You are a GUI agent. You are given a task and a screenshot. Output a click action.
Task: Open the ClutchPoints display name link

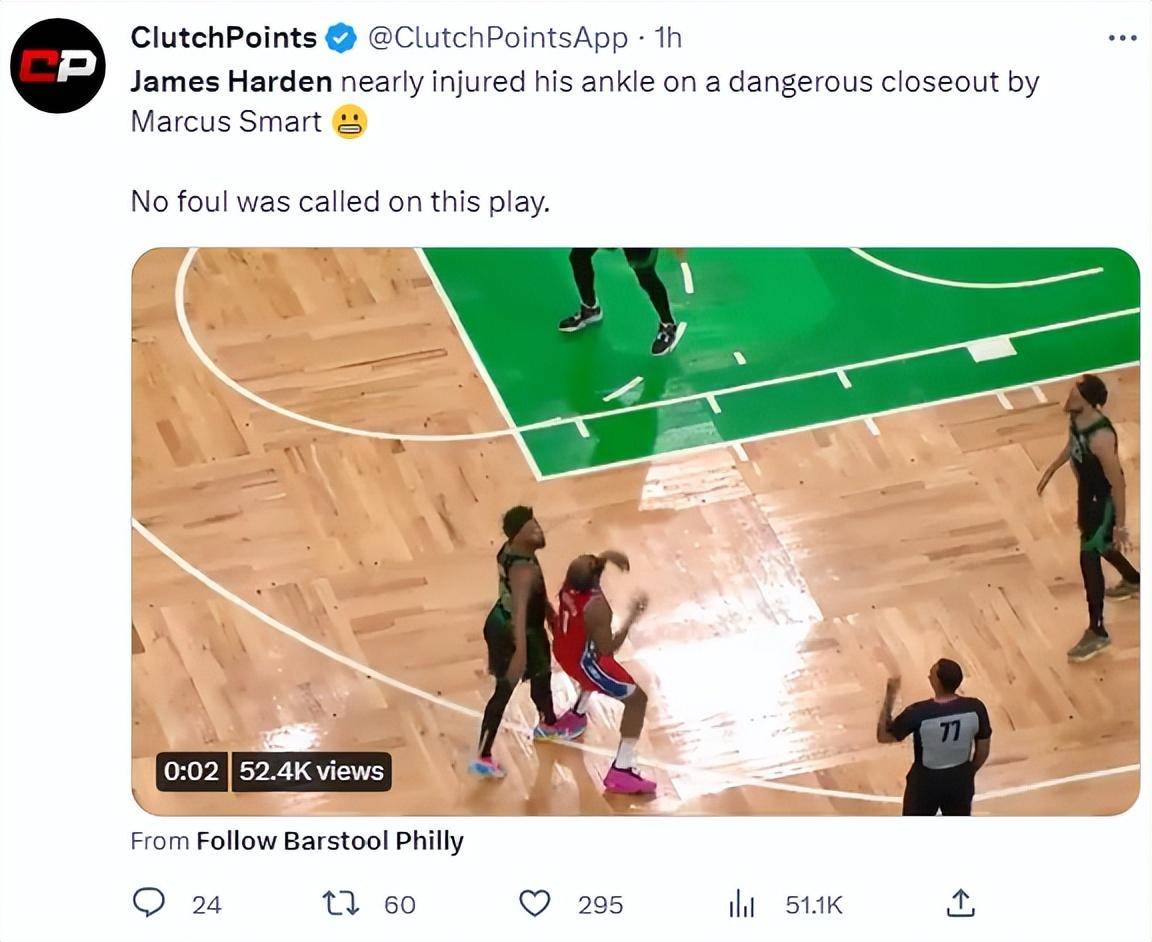coord(223,37)
